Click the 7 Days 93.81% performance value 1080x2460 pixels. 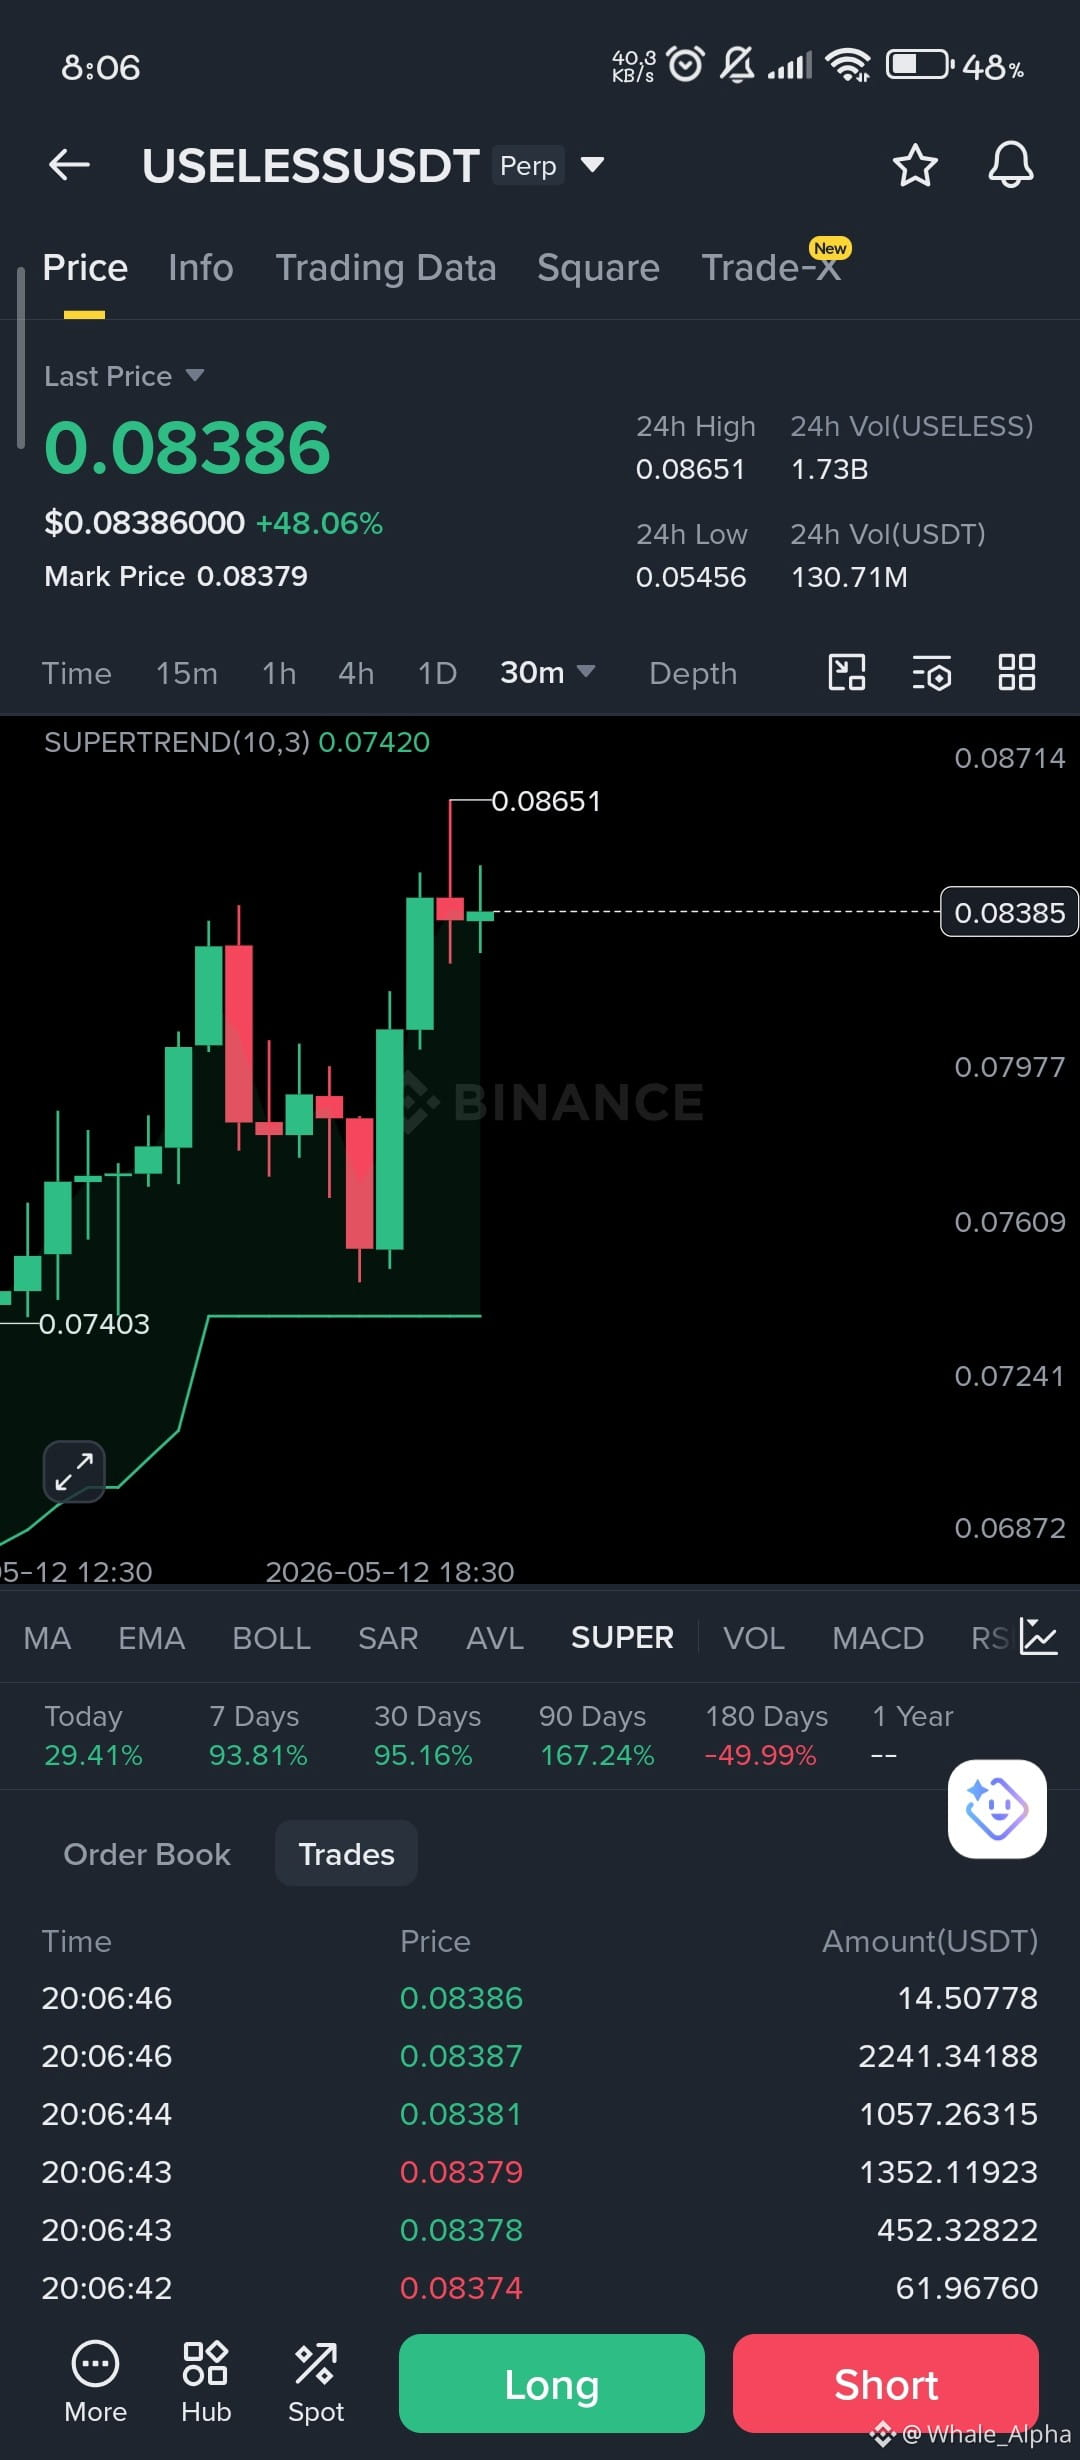[258, 1755]
